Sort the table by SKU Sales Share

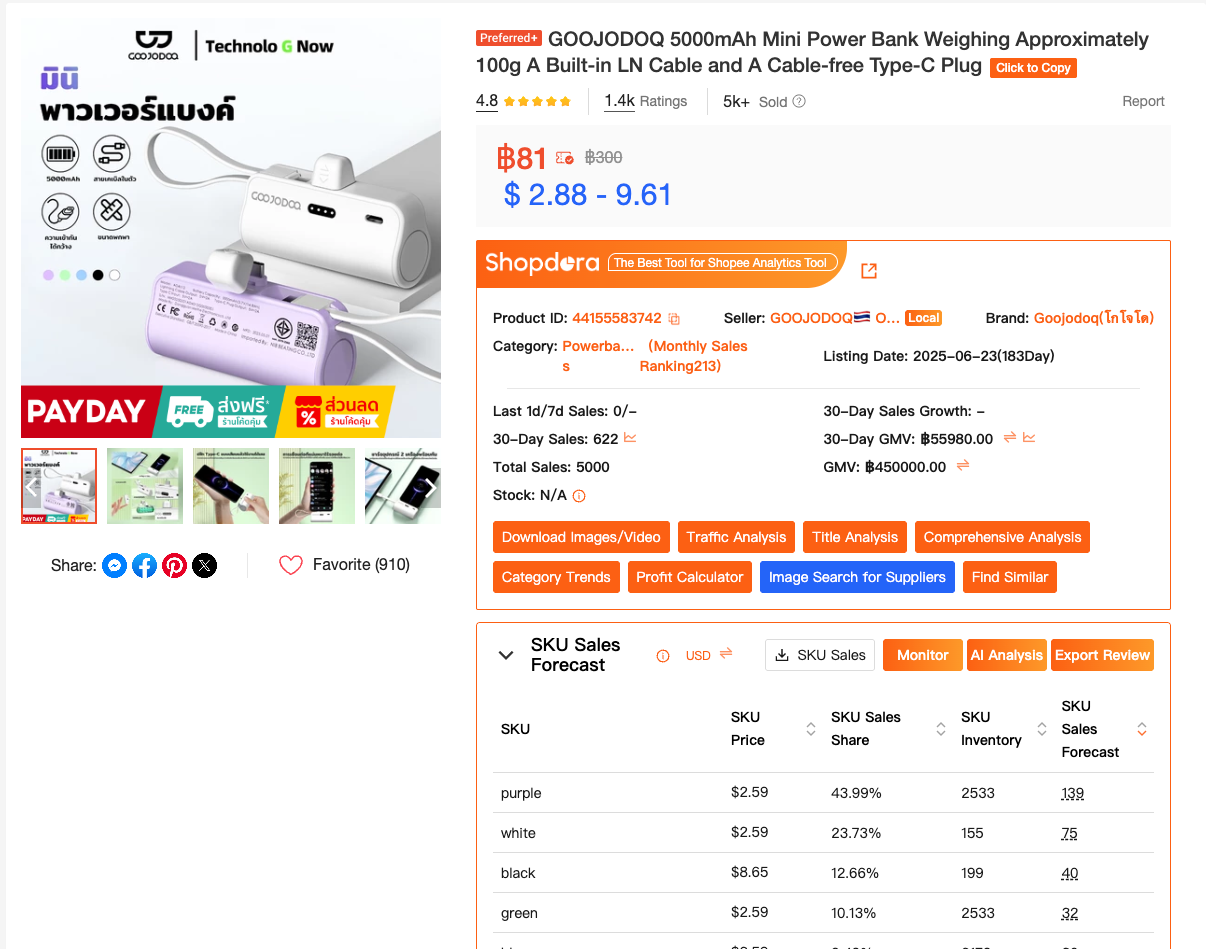(x=941, y=729)
